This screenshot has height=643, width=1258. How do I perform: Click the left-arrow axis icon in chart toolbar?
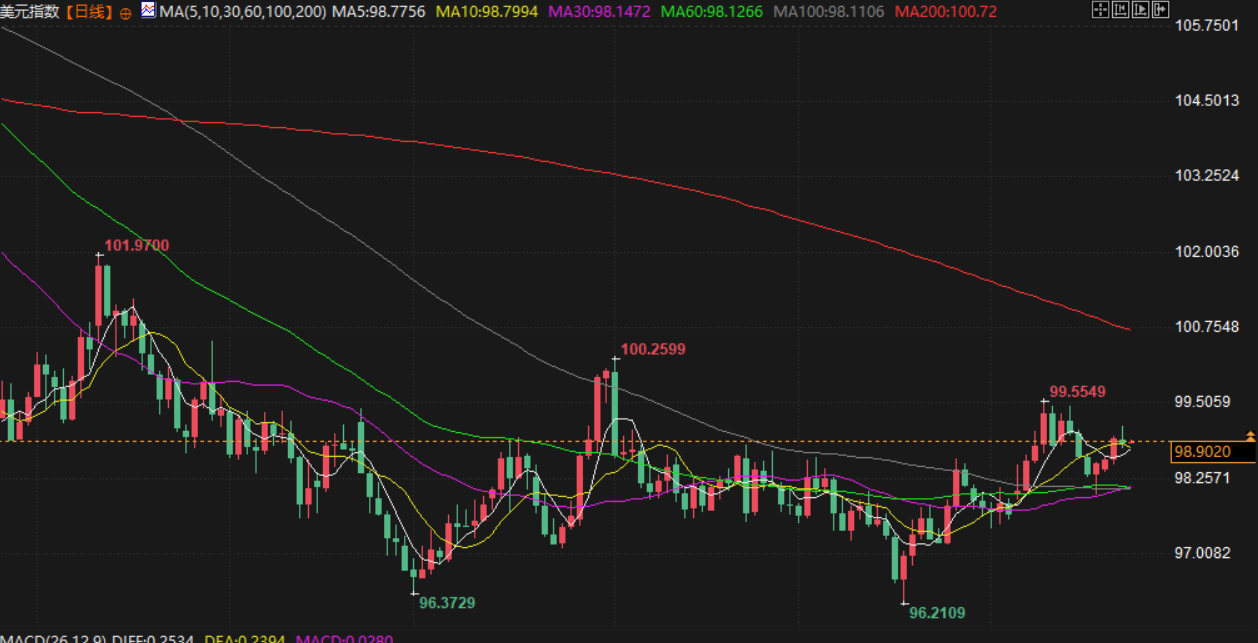[x=1120, y=10]
